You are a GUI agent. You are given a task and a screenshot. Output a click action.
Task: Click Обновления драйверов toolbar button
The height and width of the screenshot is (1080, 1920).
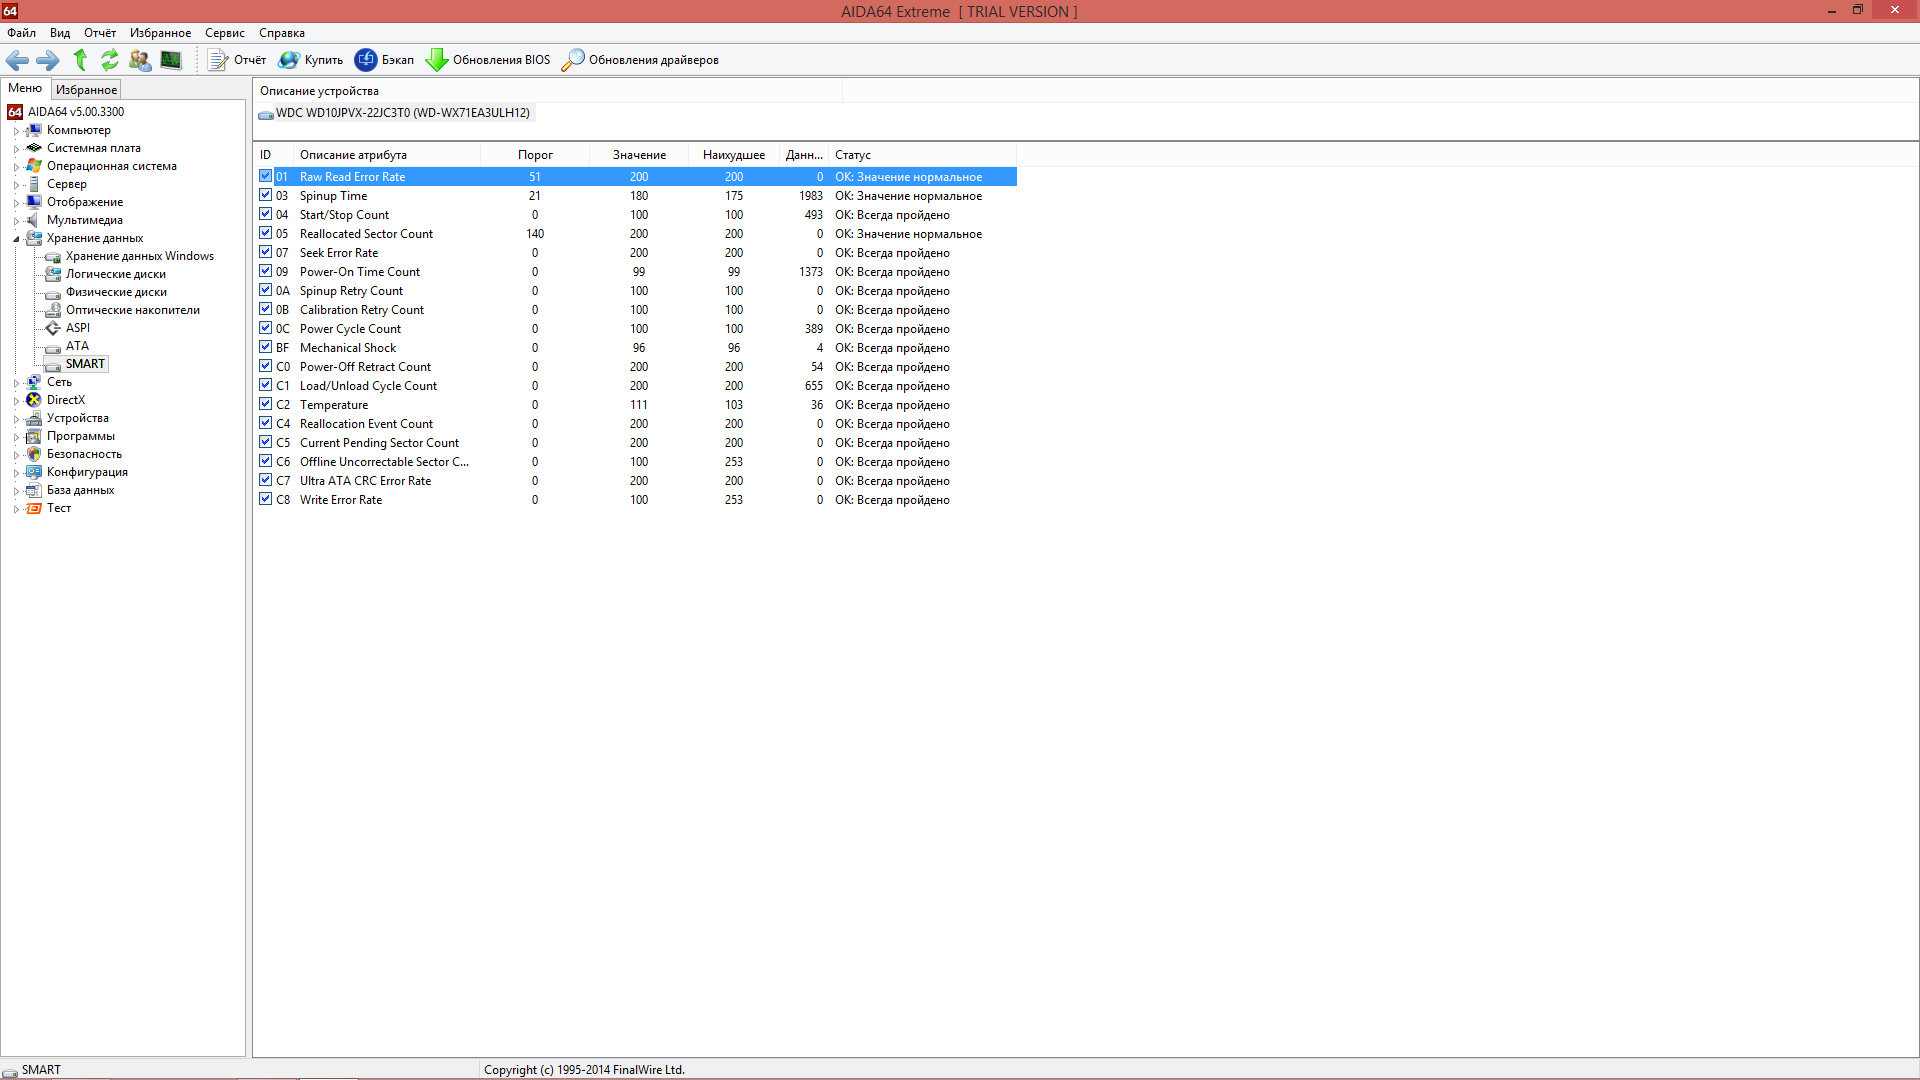coord(640,60)
